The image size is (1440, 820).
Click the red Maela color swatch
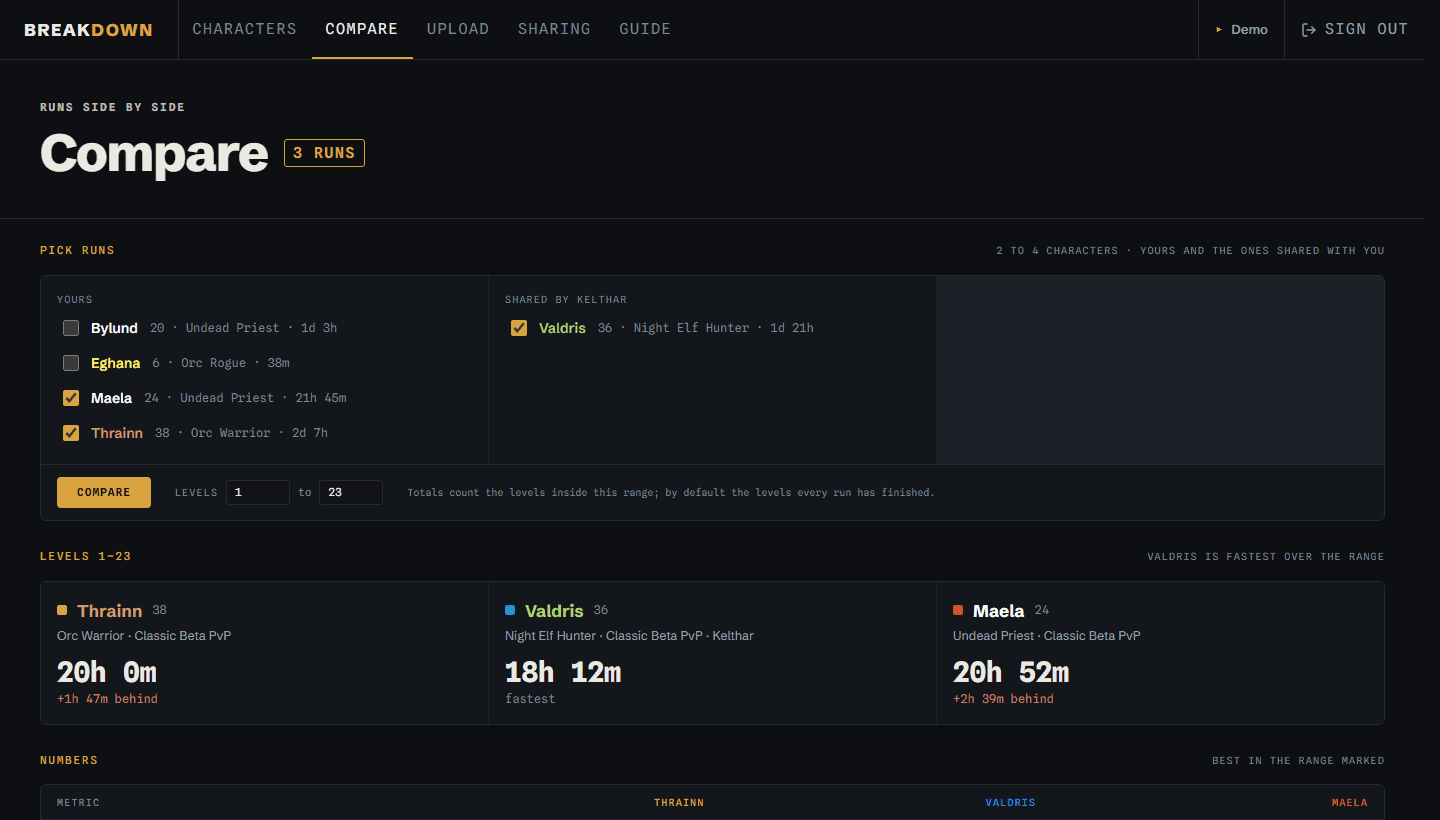(x=958, y=610)
